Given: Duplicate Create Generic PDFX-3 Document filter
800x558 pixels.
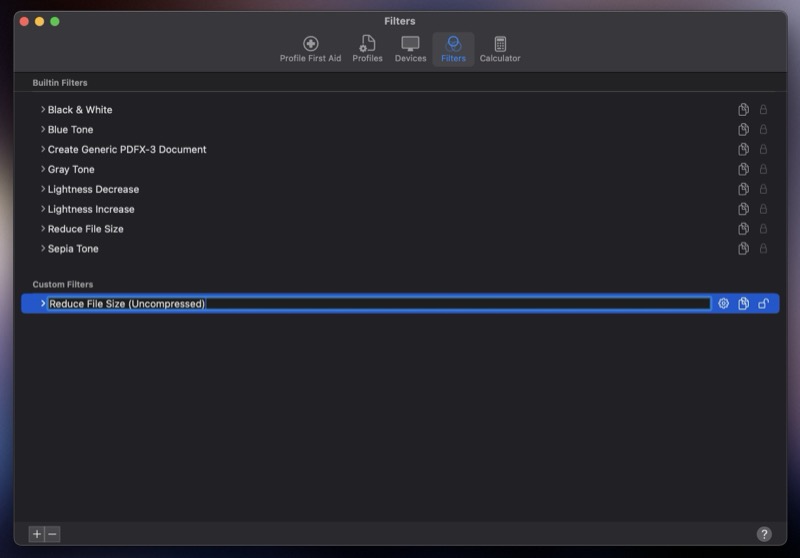Looking at the screenshot, I should 743,149.
